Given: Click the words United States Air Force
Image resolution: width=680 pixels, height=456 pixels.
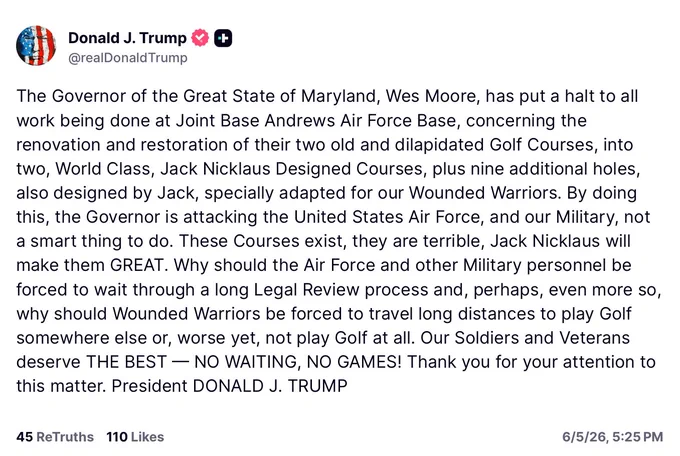Looking at the screenshot, I should point(388,217).
